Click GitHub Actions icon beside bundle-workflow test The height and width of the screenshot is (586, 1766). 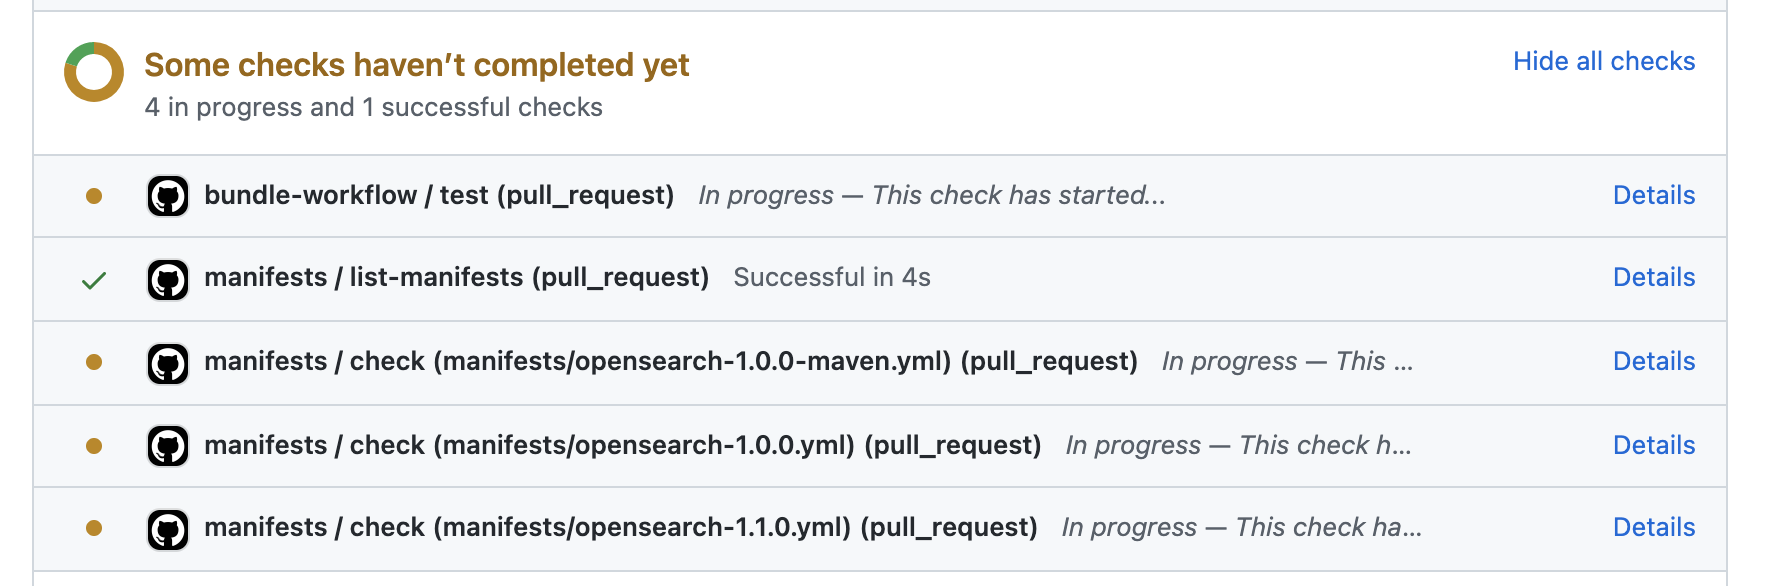(x=168, y=196)
